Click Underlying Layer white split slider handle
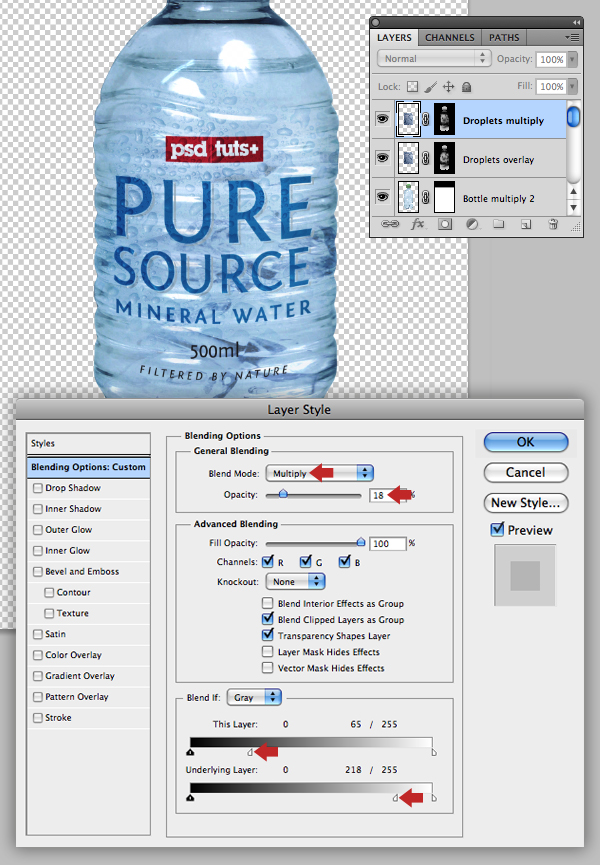600x865 pixels. click(395, 798)
